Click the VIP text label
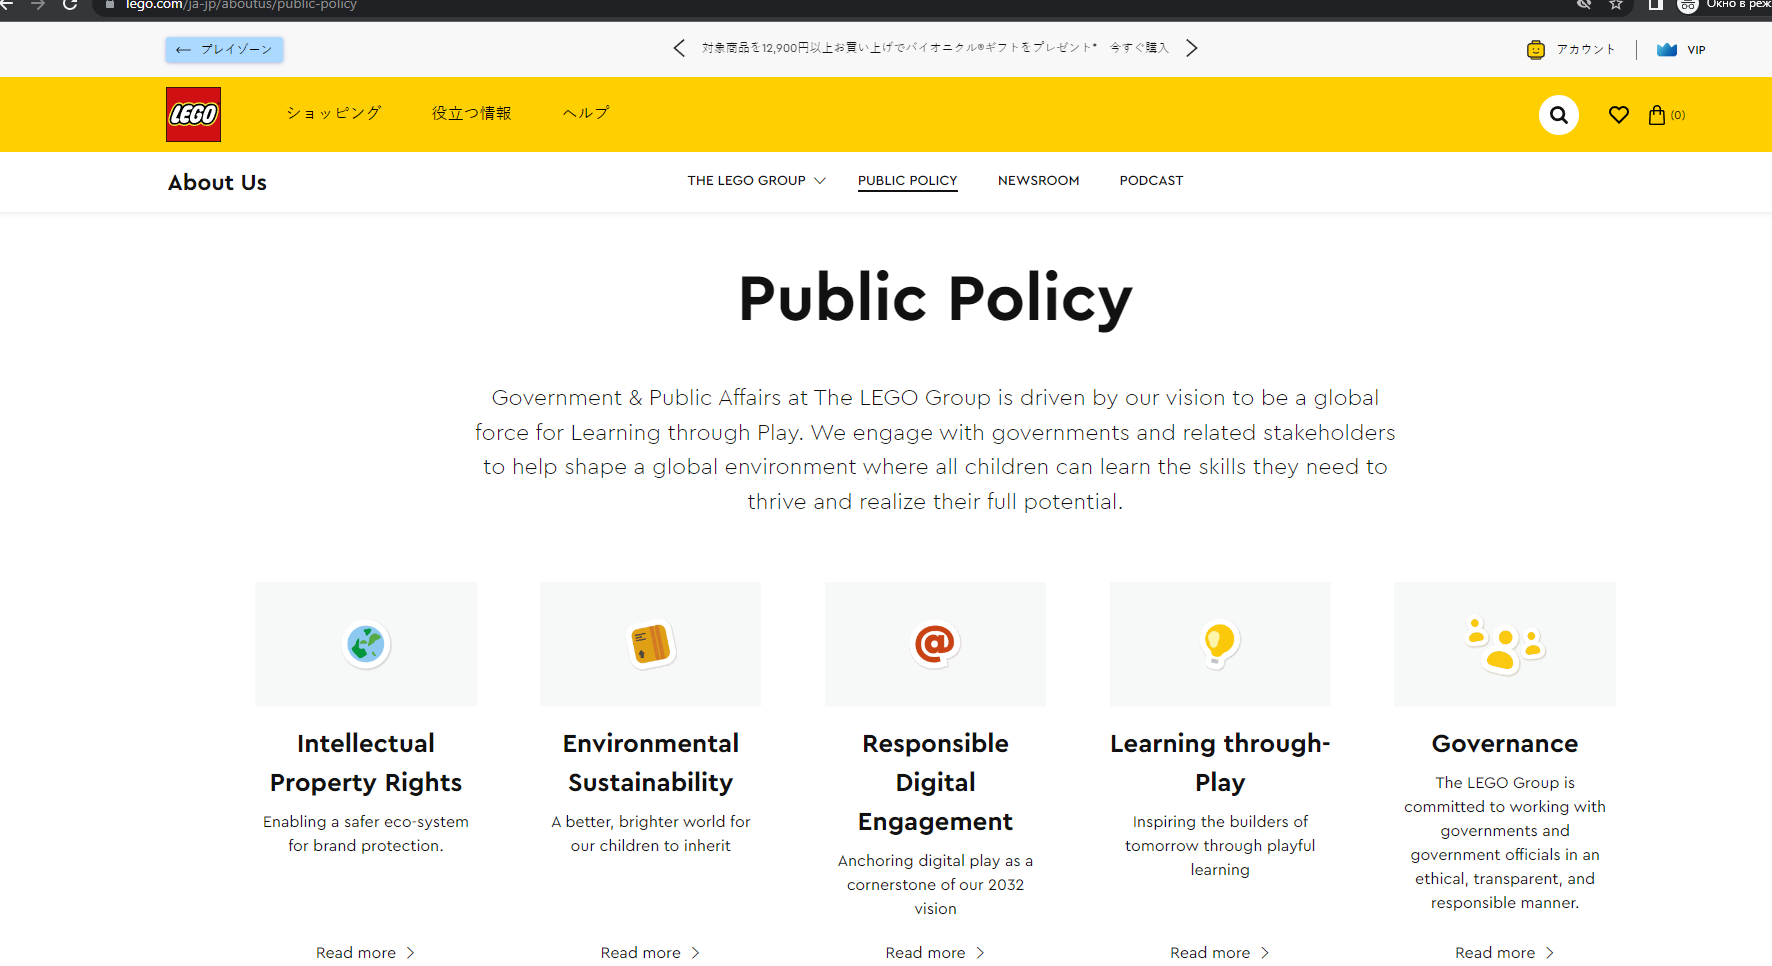The width and height of the screenshot is (1772, 966). 1696,50
